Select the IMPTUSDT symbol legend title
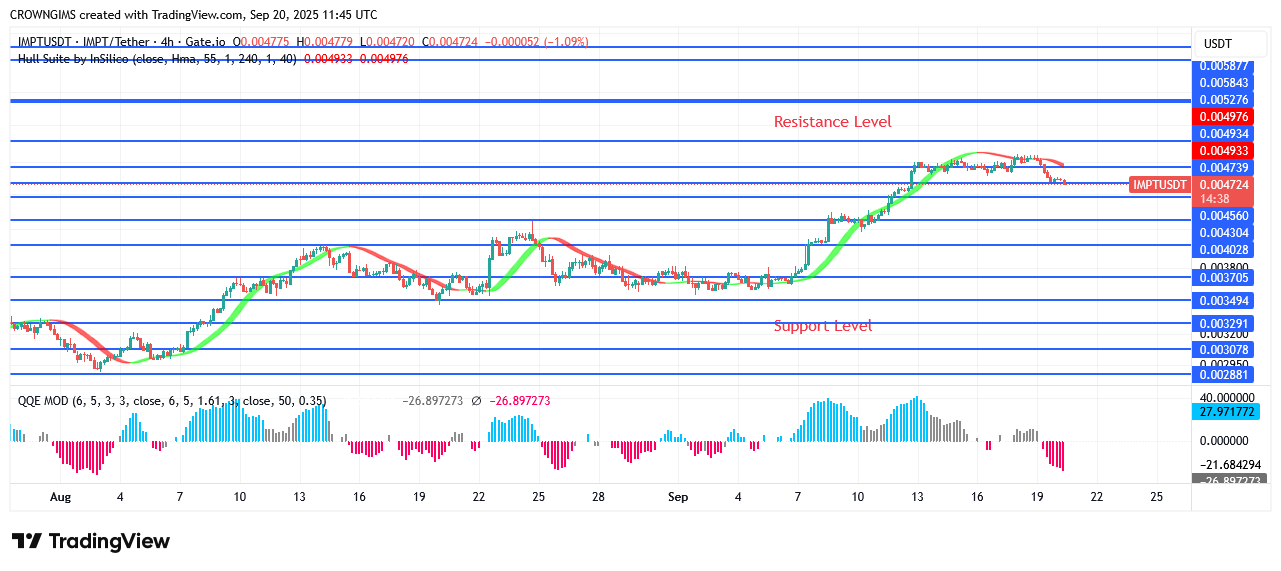1281x571 pixels. (x=122, y=42)
